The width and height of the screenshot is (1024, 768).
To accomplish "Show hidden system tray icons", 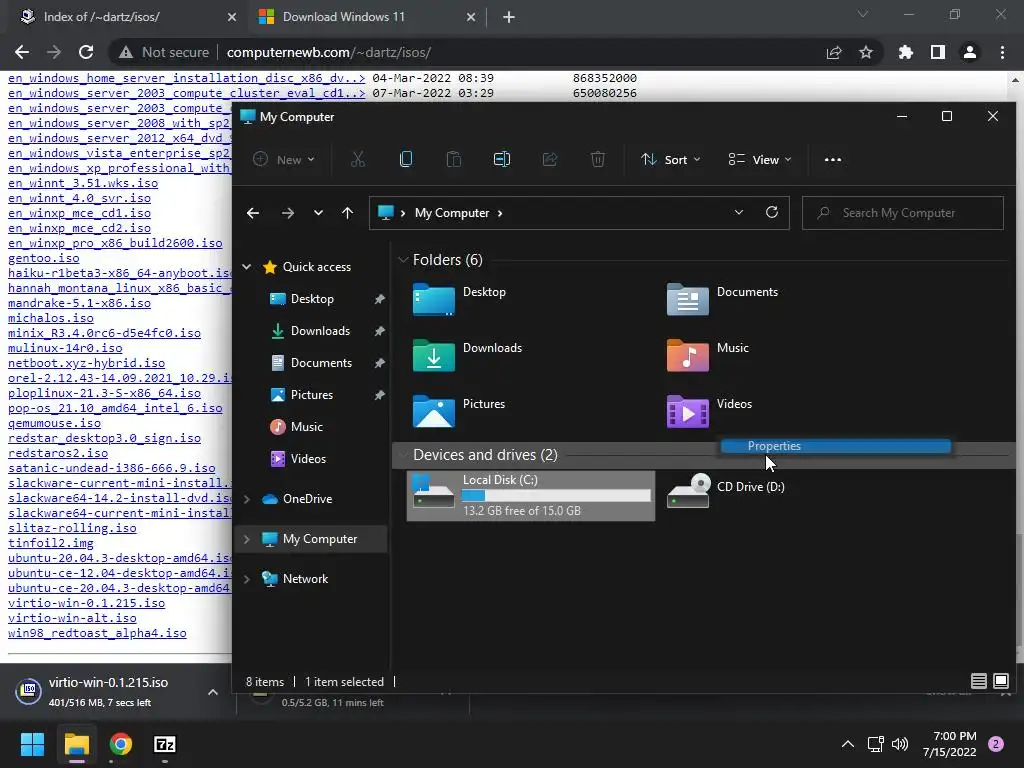I will pyautogui.click(x=848, y=744).
